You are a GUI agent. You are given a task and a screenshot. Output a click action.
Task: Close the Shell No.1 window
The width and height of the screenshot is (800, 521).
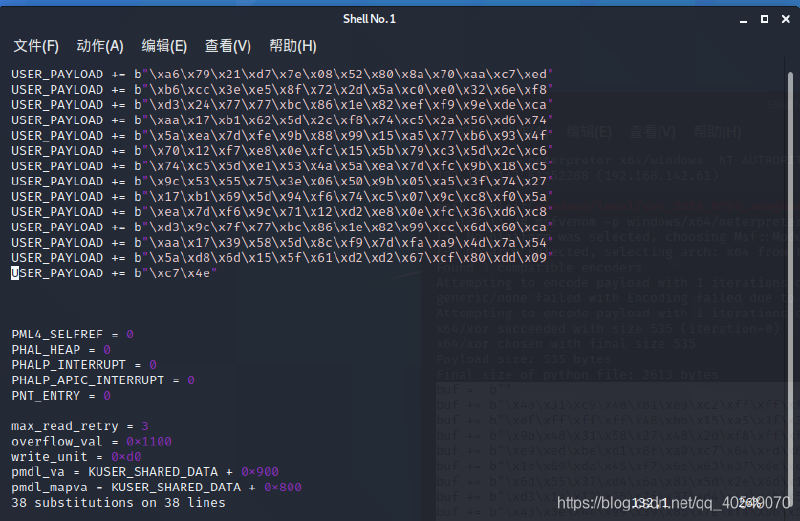786,19
